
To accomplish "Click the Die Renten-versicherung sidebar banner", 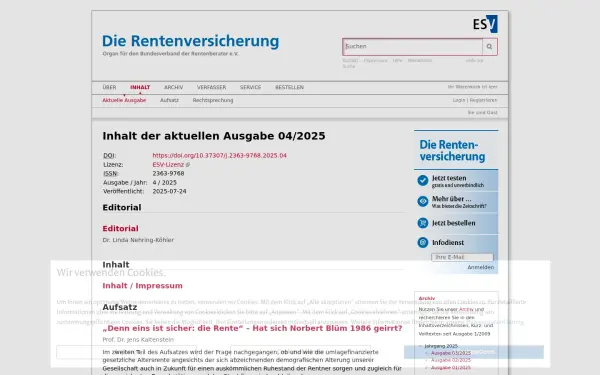I will click(x=456, y=150).
